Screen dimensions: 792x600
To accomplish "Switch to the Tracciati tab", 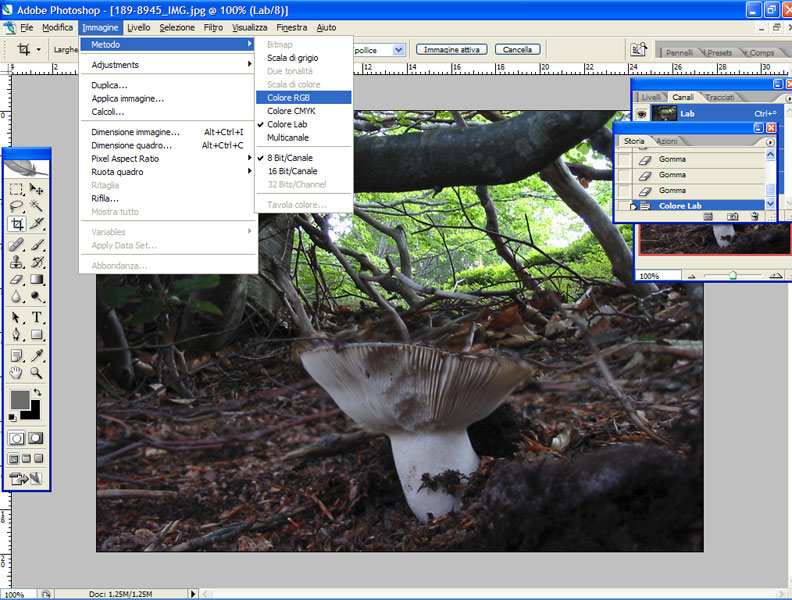I will pos(720,97).
